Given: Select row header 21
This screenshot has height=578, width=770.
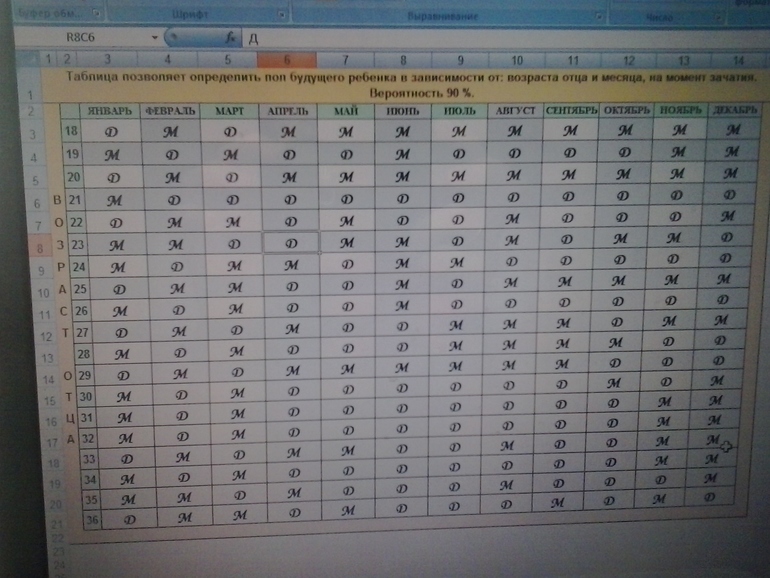Looking at the screenshot, I should tap(56, 524).
